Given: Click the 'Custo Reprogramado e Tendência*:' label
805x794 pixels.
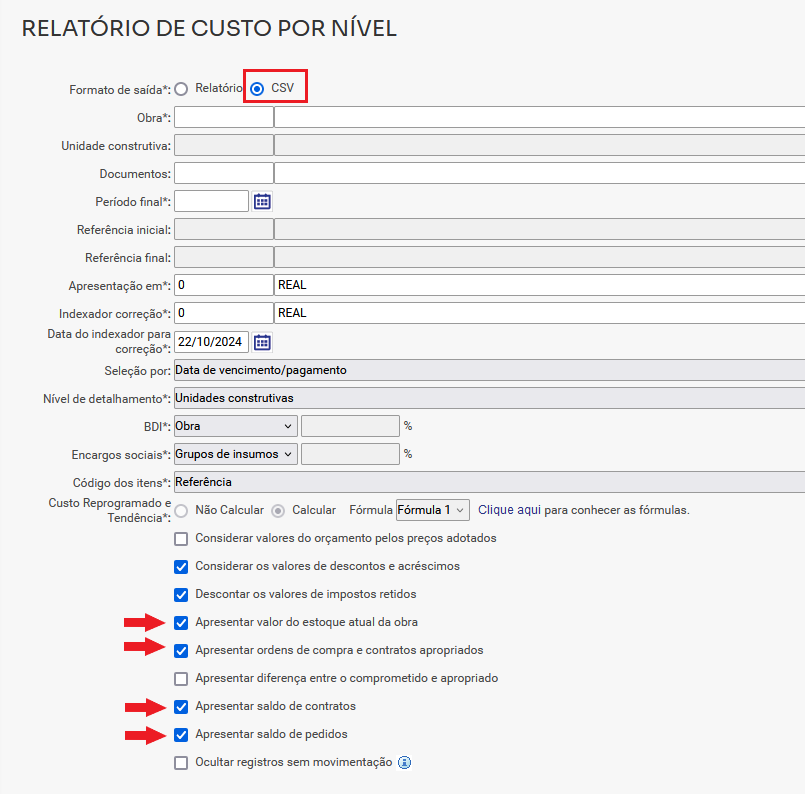Looking at the screenshot, I should pos(109,510).
